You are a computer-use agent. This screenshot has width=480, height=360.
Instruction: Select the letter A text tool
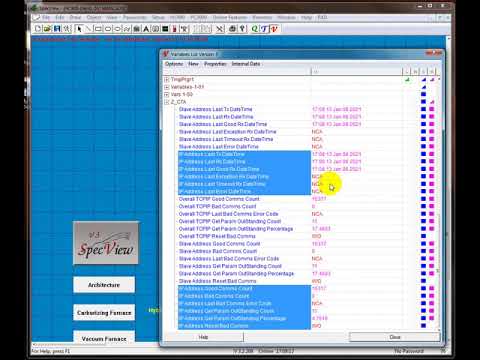click(x=146, y=29)
